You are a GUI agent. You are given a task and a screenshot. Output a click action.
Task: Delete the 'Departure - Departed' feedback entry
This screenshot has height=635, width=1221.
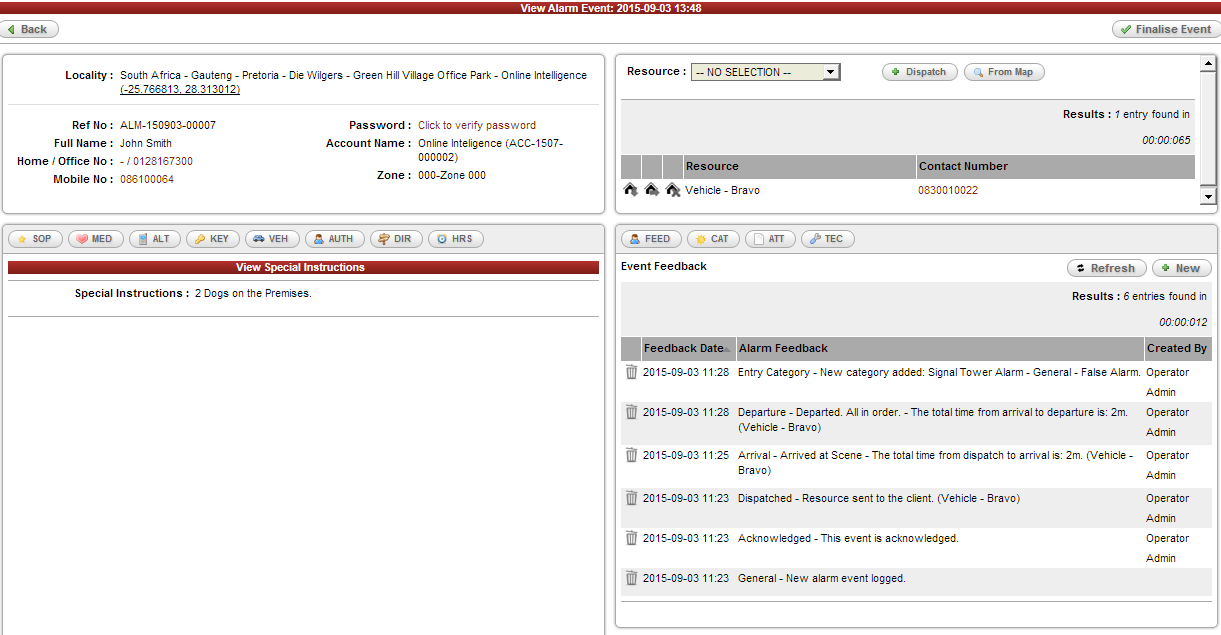coord(631,412)
